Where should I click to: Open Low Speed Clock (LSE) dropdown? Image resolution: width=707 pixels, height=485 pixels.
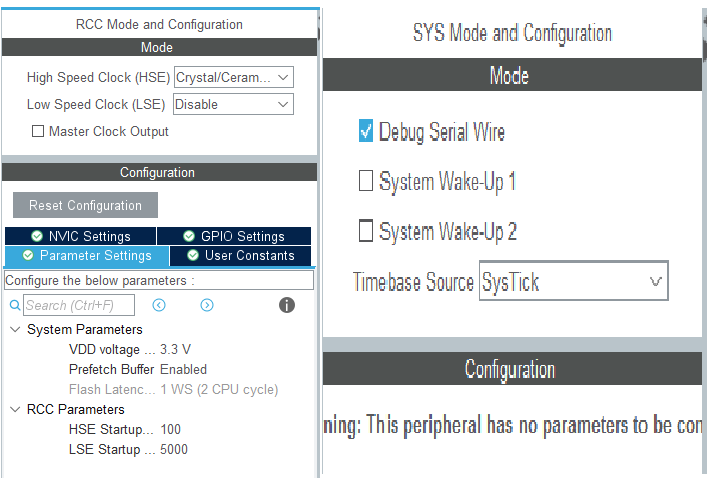point(233,104)
